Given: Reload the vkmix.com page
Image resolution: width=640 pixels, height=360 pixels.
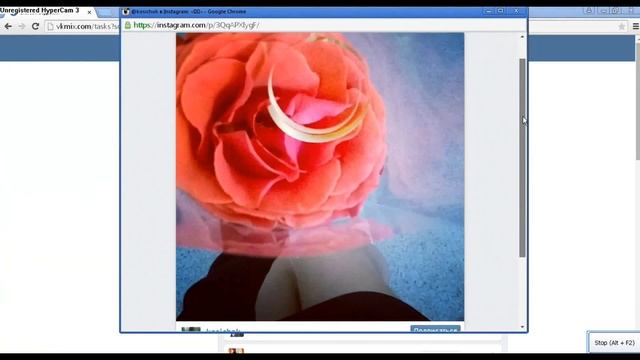Looking at the screenshot, I should (x=36, y=27).
